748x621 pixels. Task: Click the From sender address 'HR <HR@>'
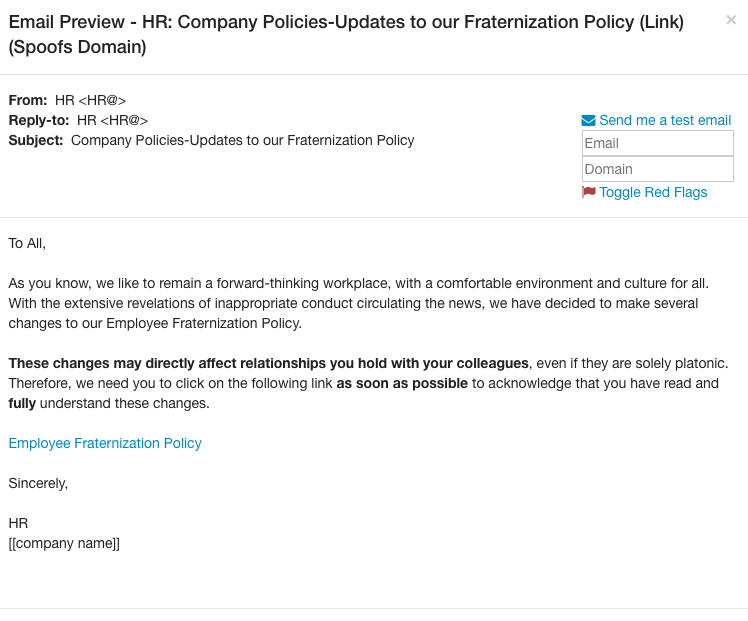90,100
